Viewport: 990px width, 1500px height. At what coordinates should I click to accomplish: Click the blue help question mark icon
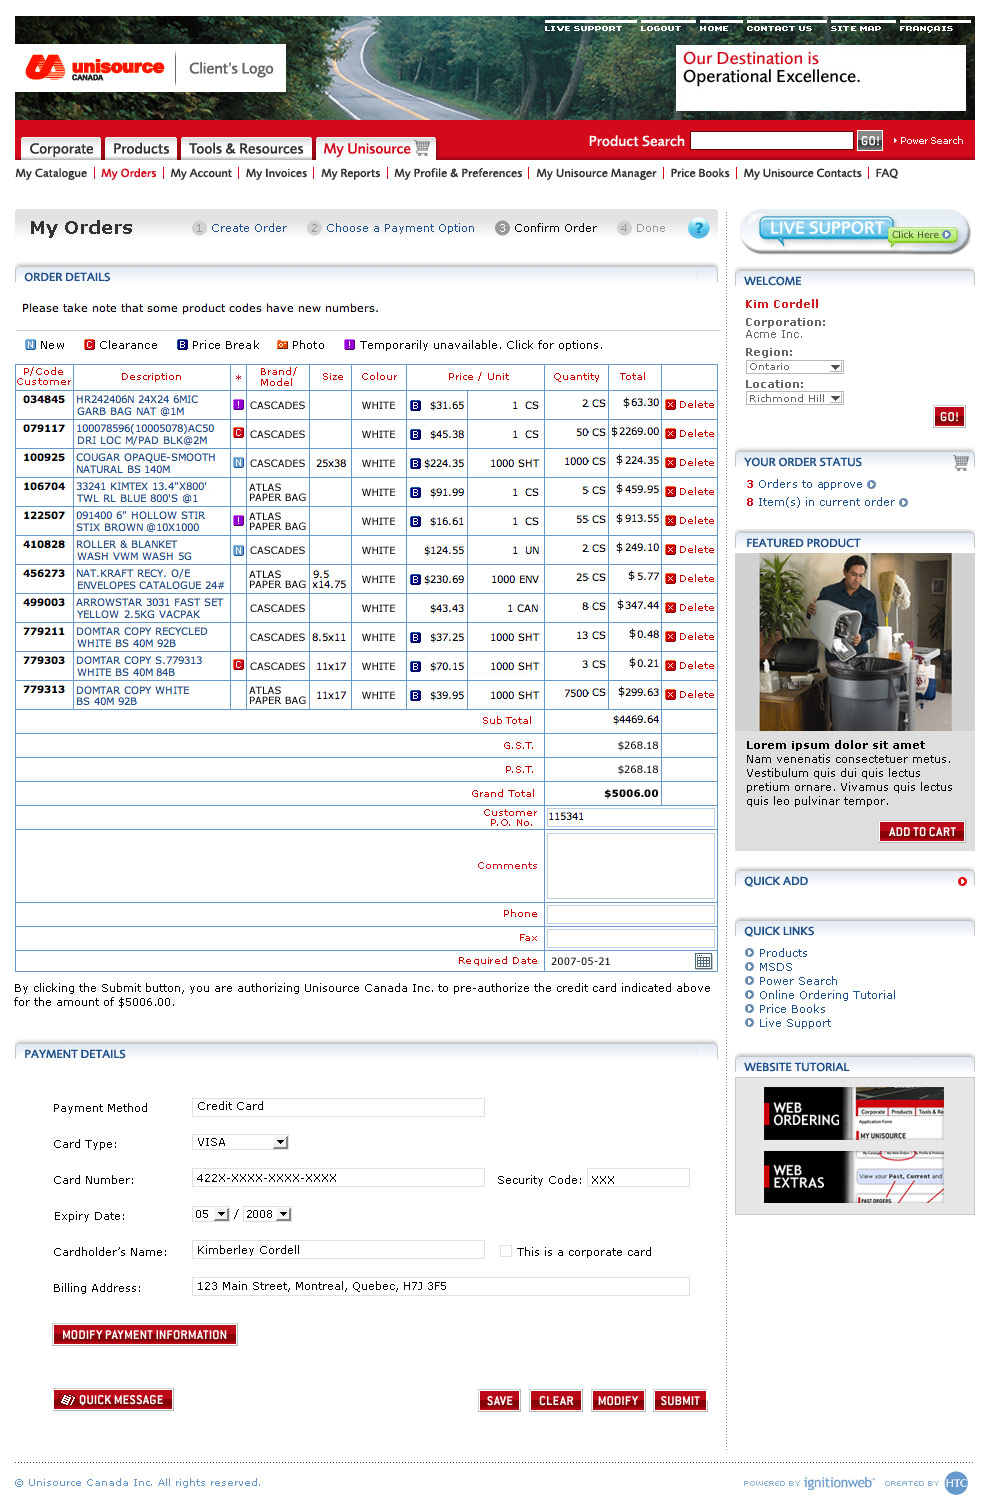click(698, 228)
